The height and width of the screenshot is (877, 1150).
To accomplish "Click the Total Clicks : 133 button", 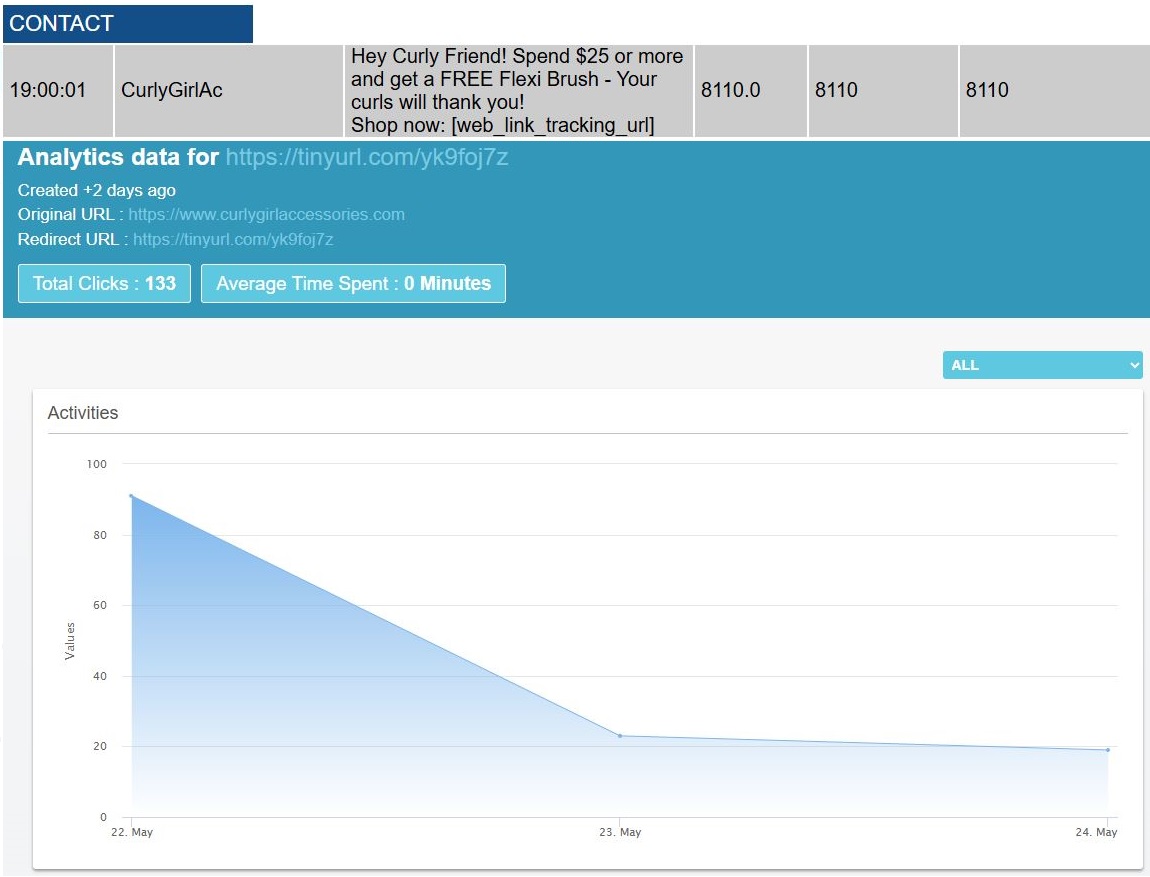I will [104, 284].
